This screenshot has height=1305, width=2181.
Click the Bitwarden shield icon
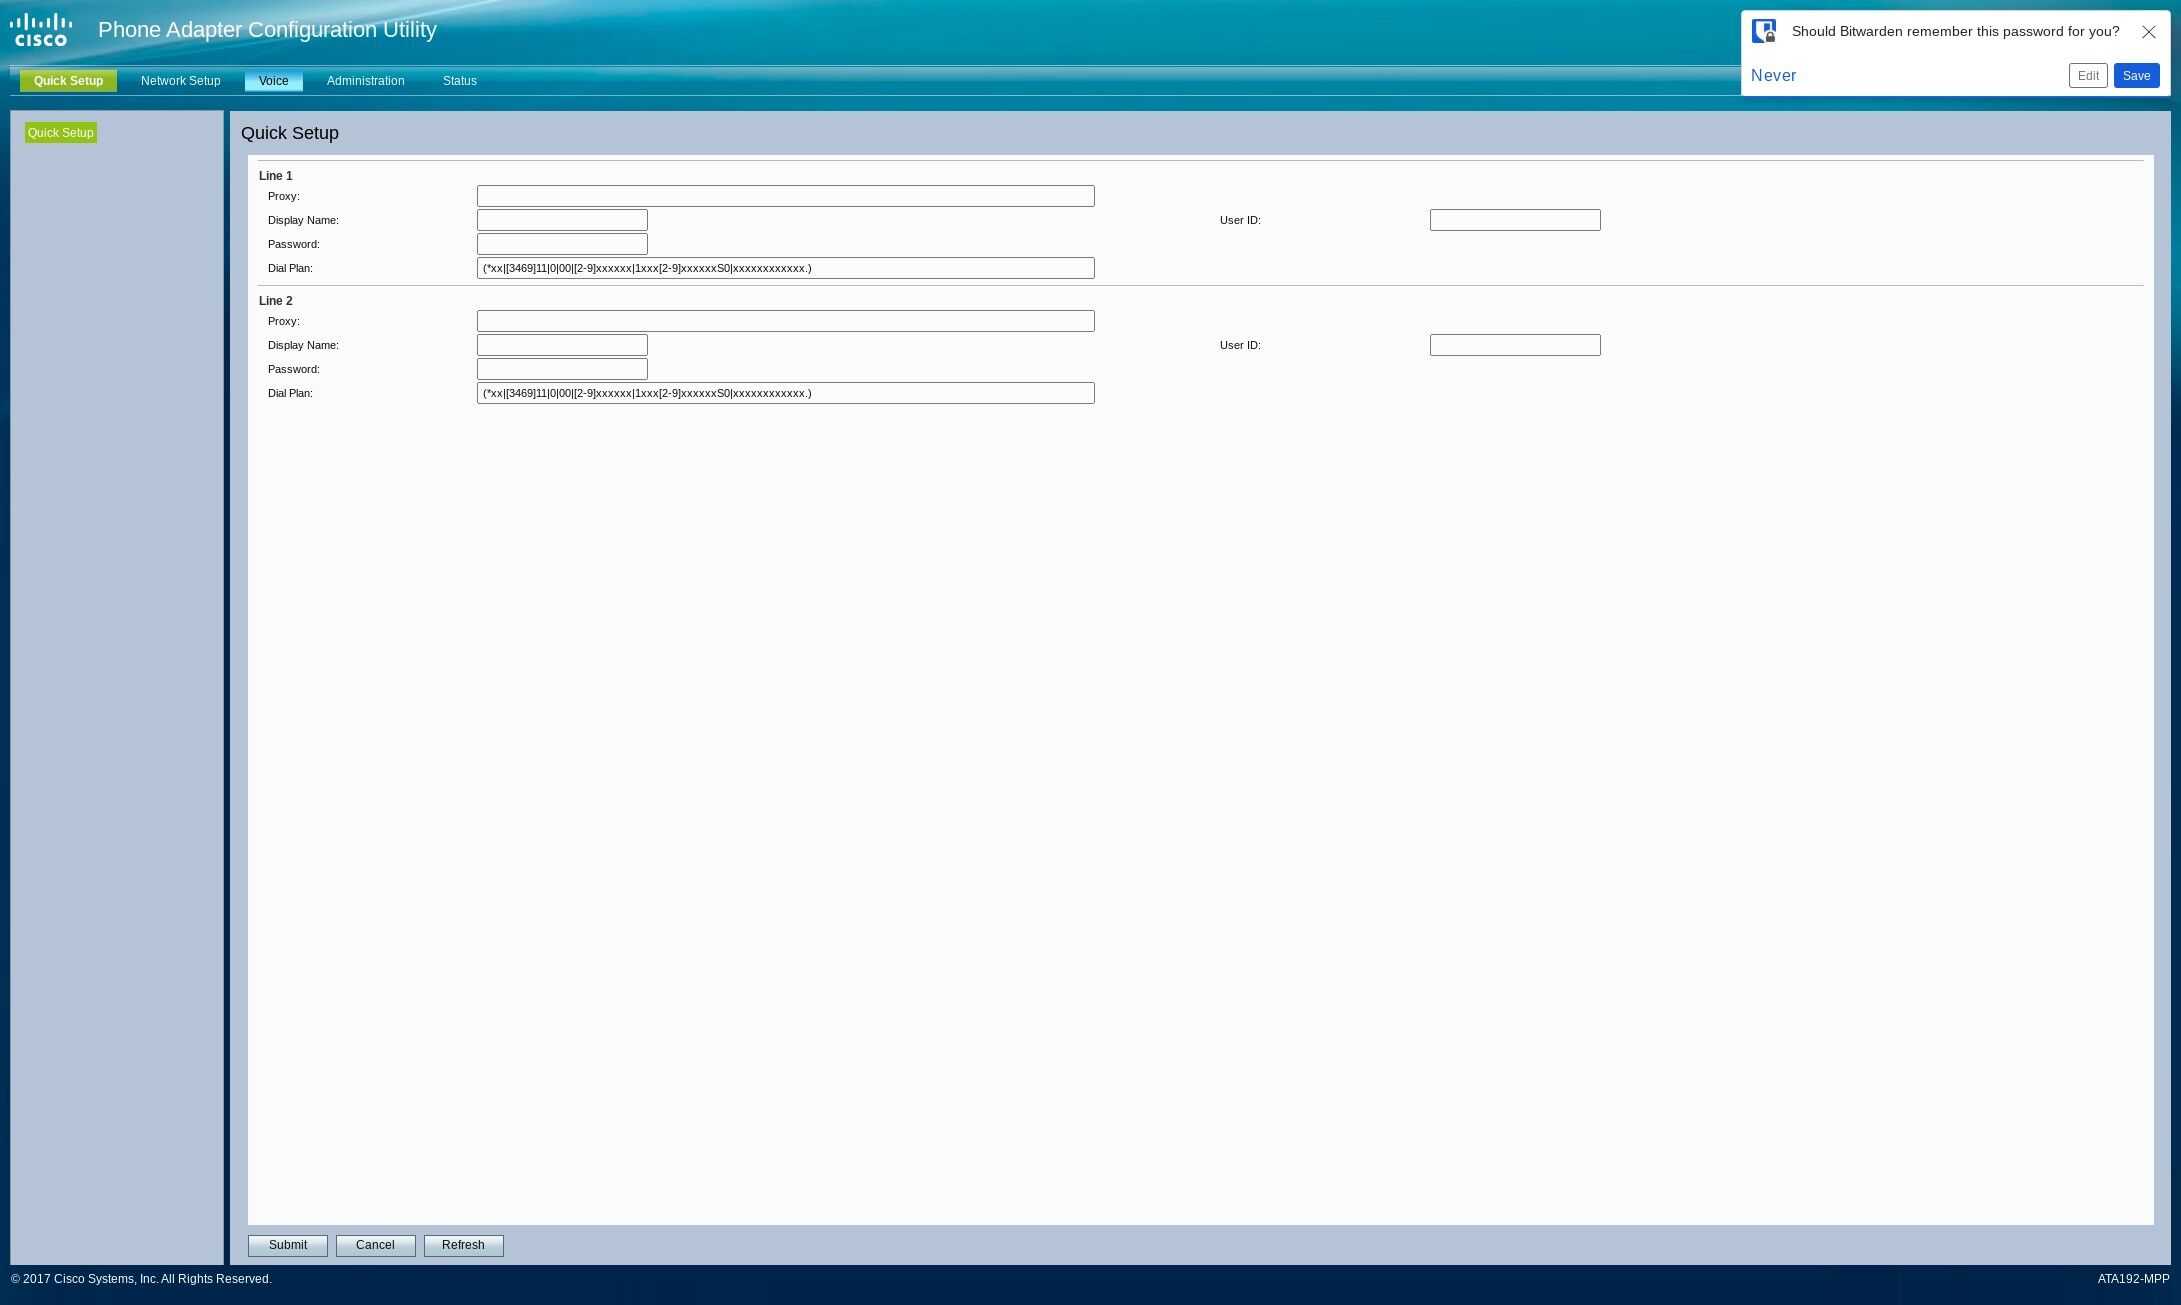pos(1764,31)
